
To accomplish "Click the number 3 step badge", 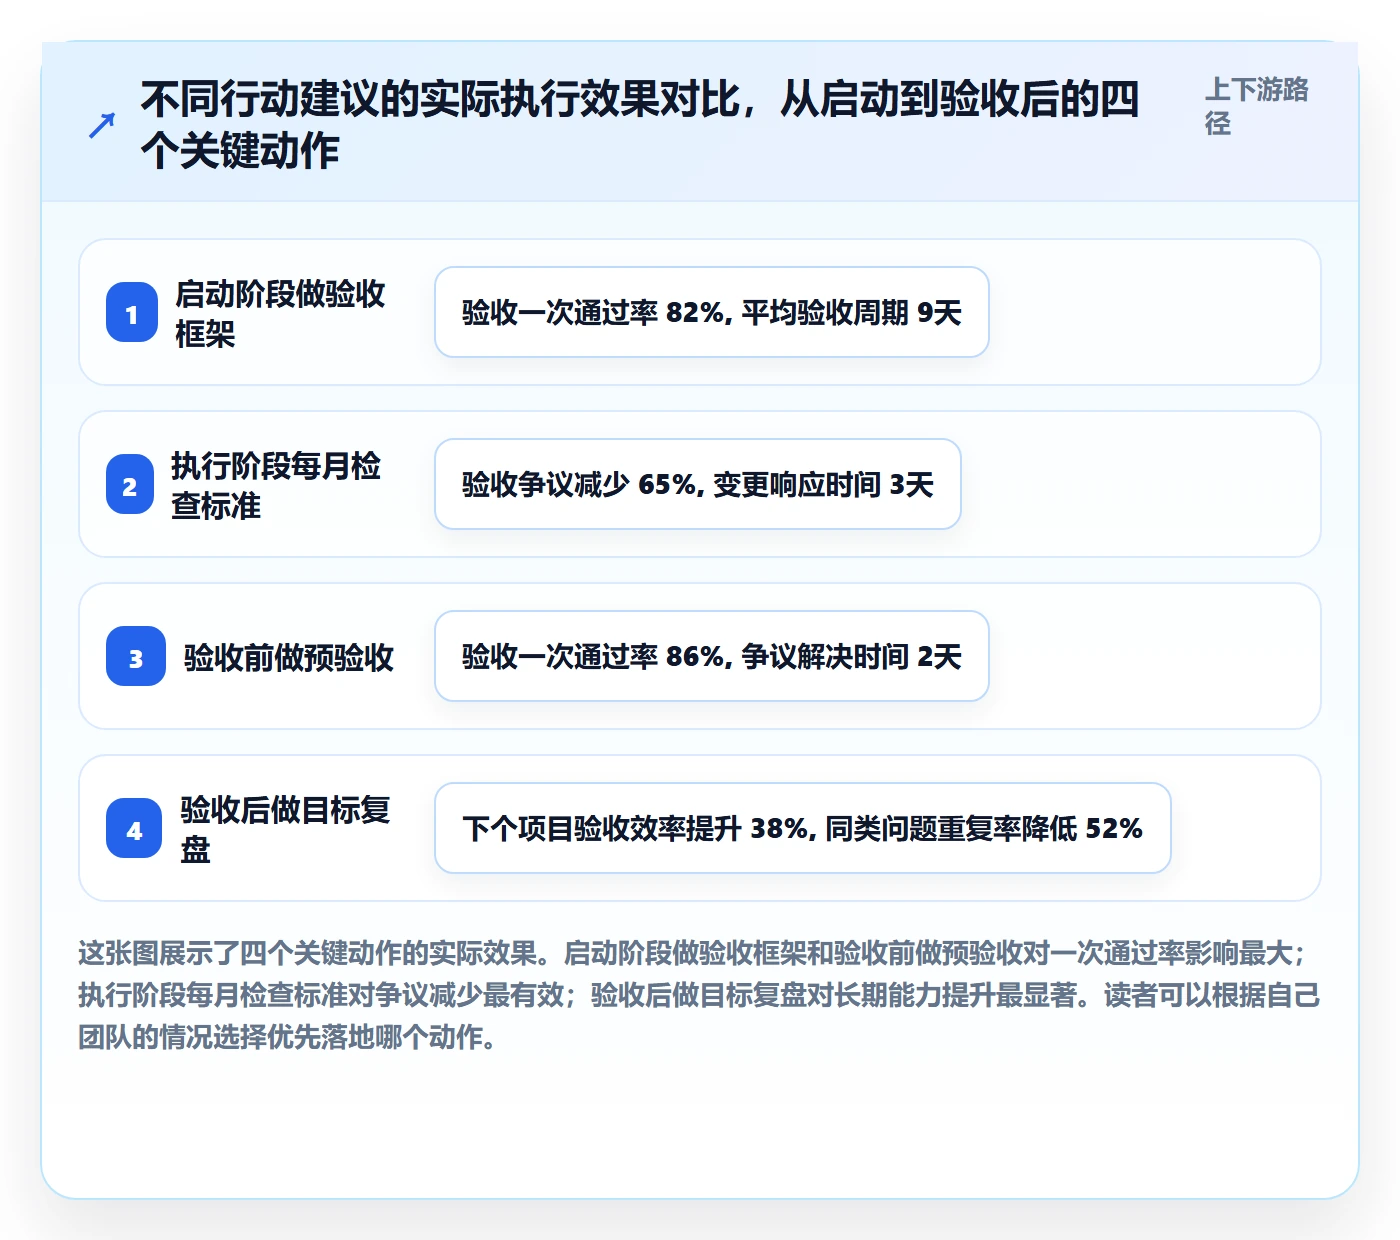I will tap(136, 656).
